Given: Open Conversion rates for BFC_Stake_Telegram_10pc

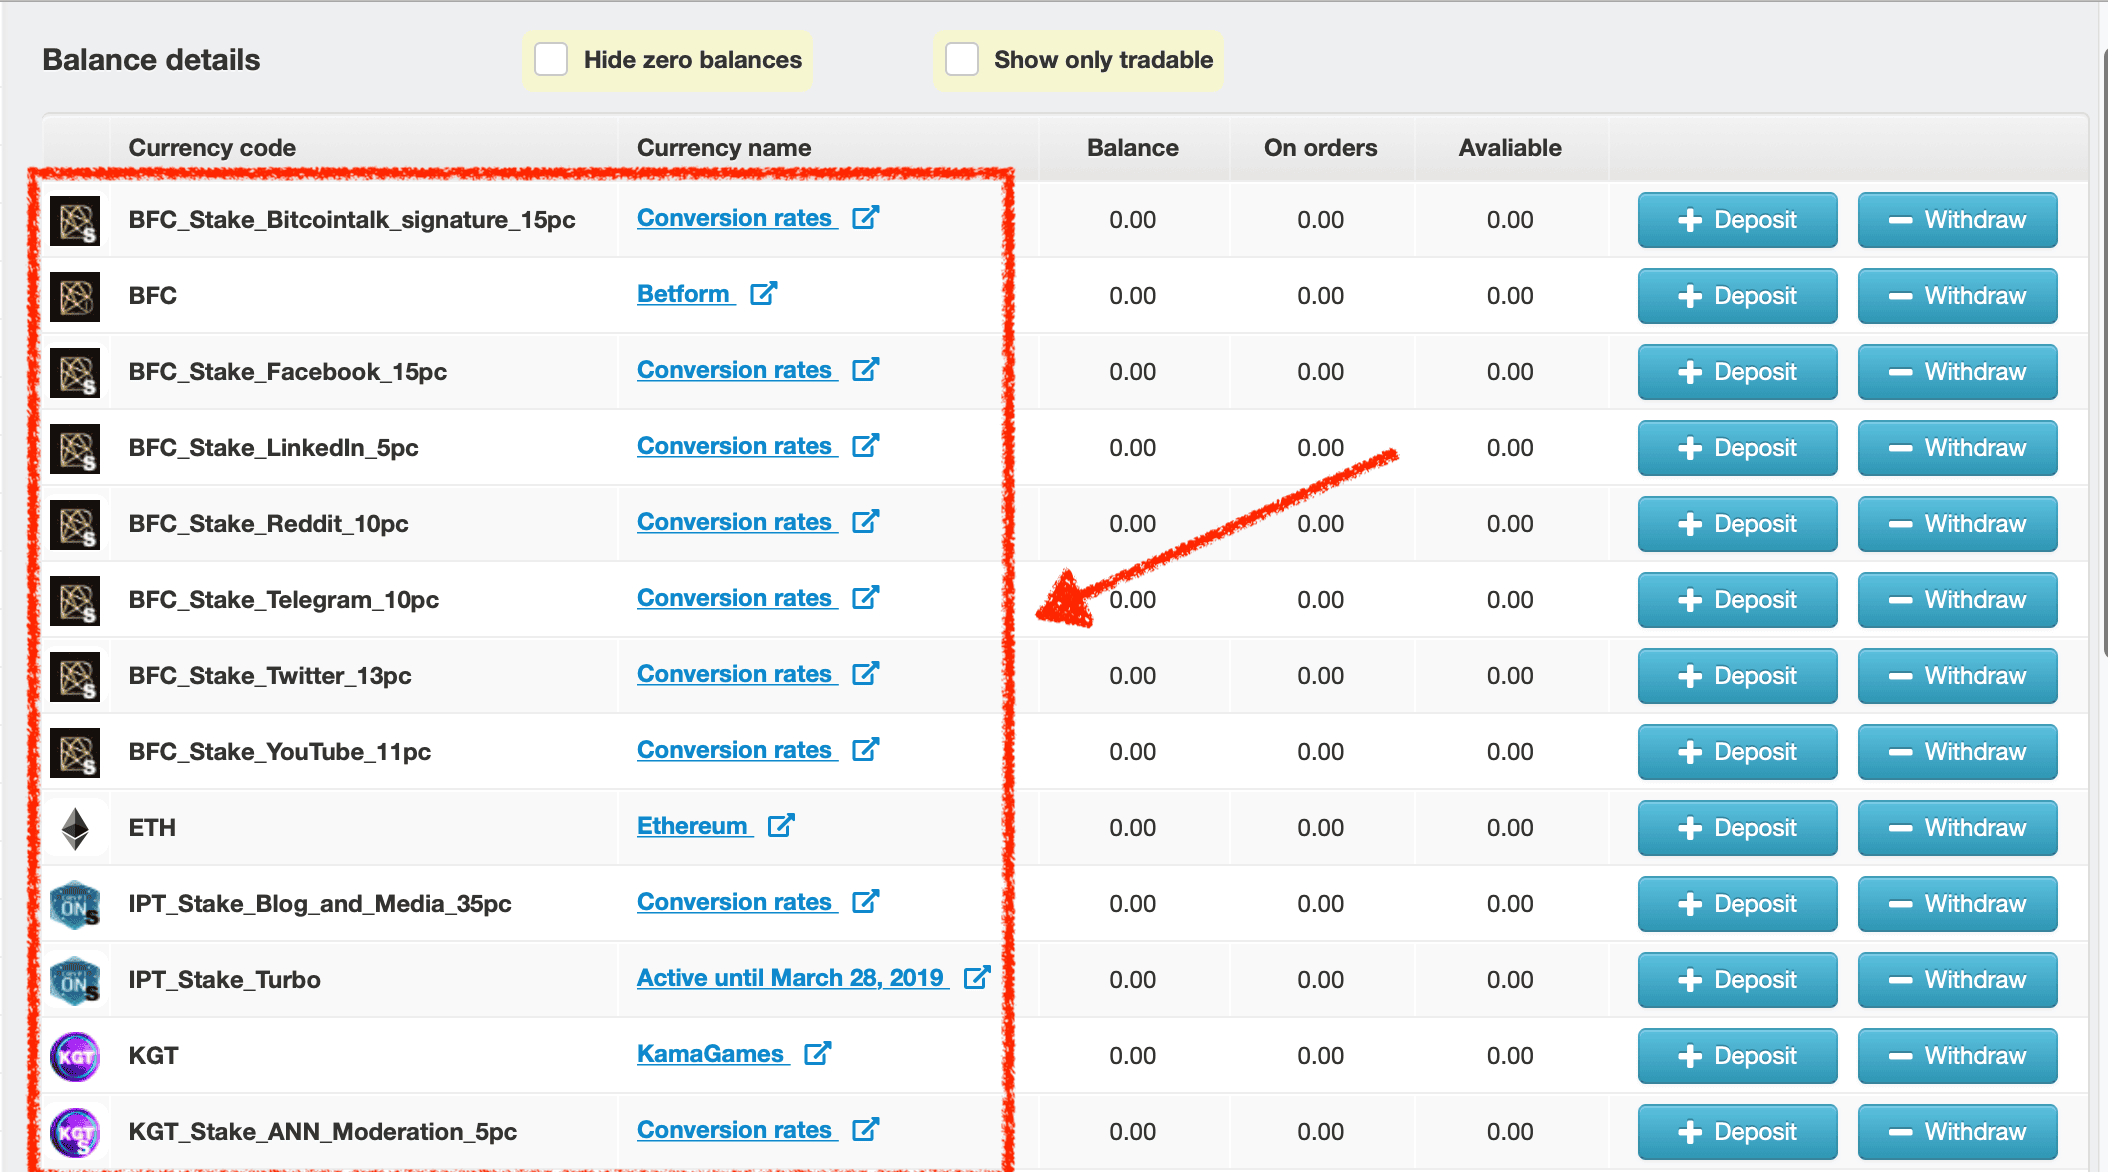Looking at the screenshot, I should coord(735,598).
